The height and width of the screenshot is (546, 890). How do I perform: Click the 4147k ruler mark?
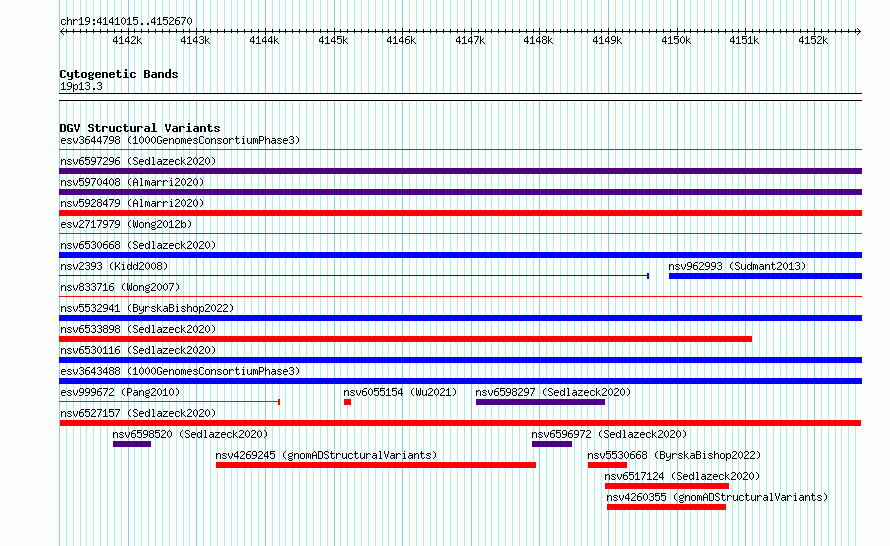tap(470, 40)
